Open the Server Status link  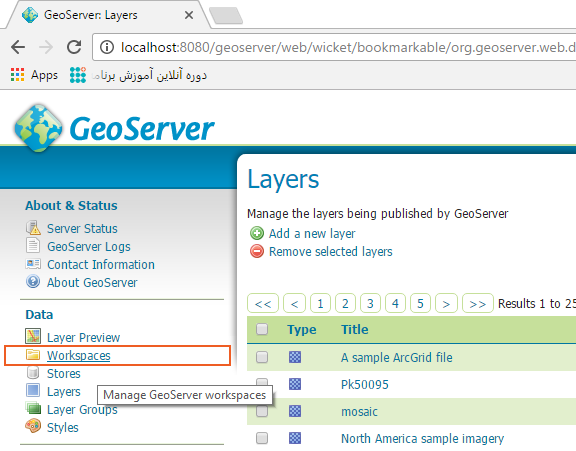click(x=82, y=228)
